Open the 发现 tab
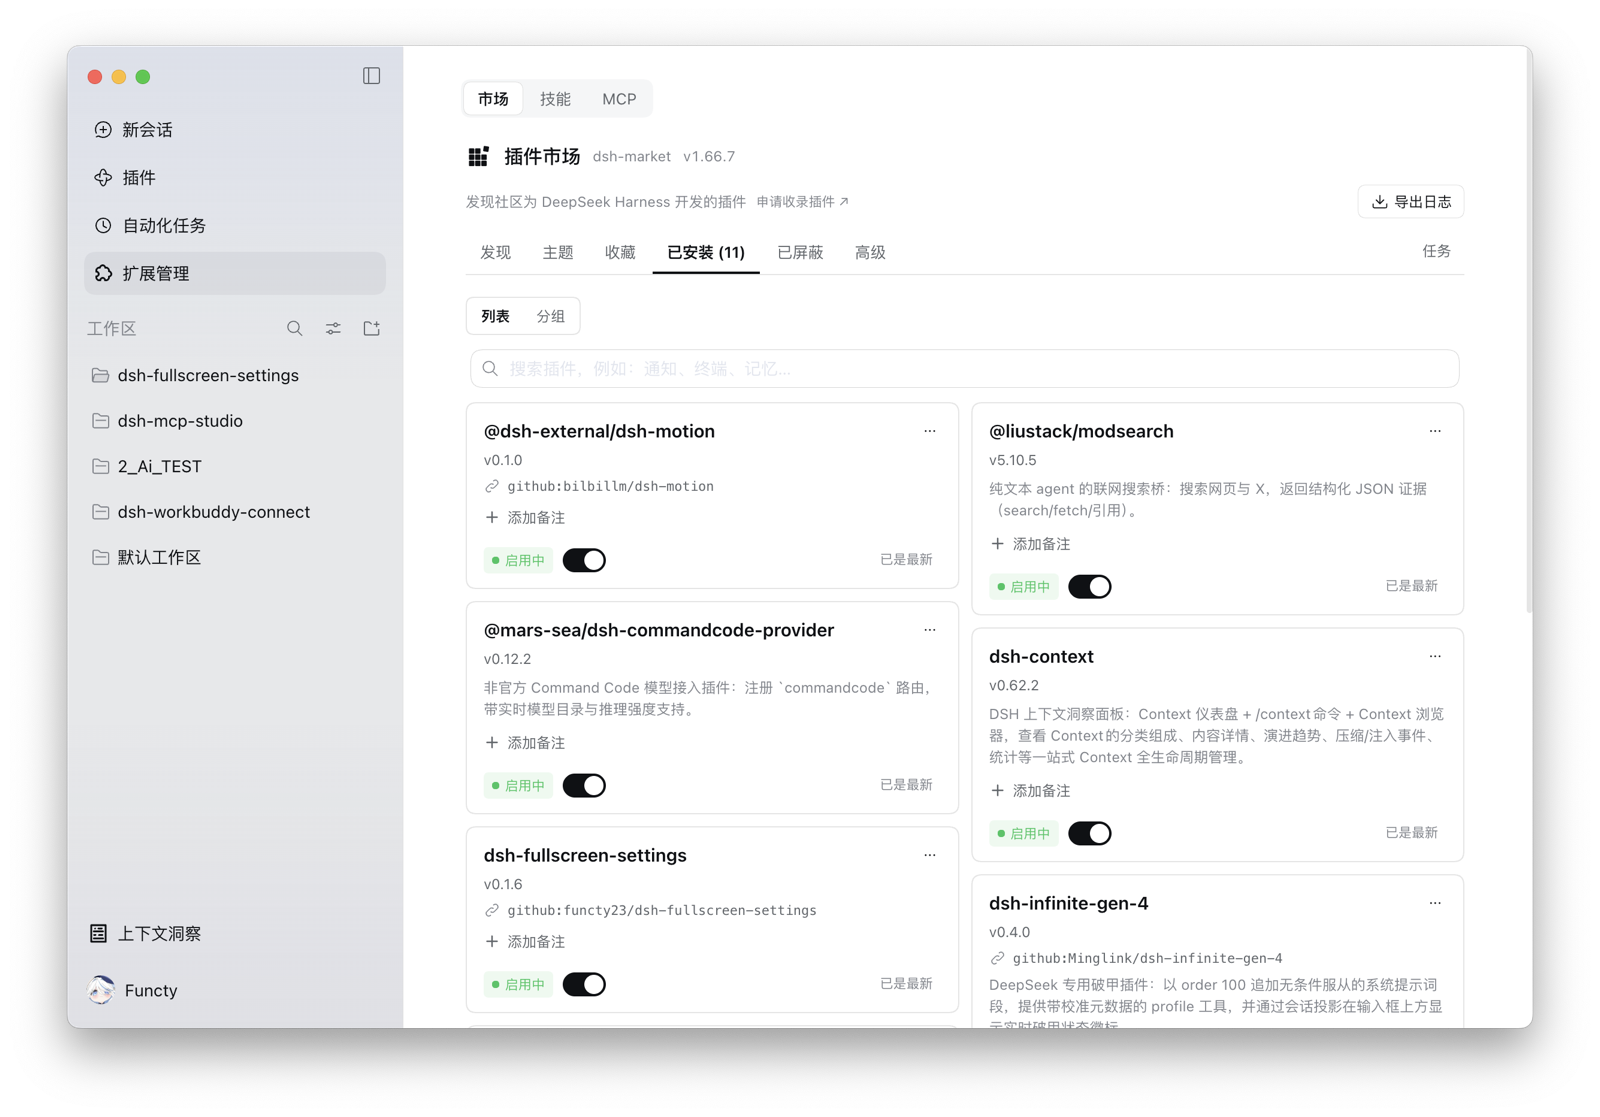 [496, 253]
